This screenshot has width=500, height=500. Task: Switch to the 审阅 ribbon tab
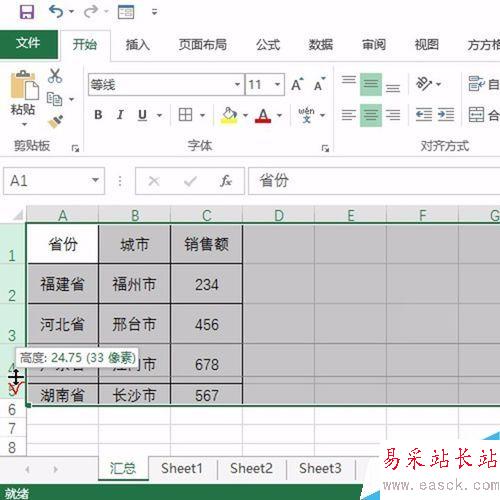[374, 45]
